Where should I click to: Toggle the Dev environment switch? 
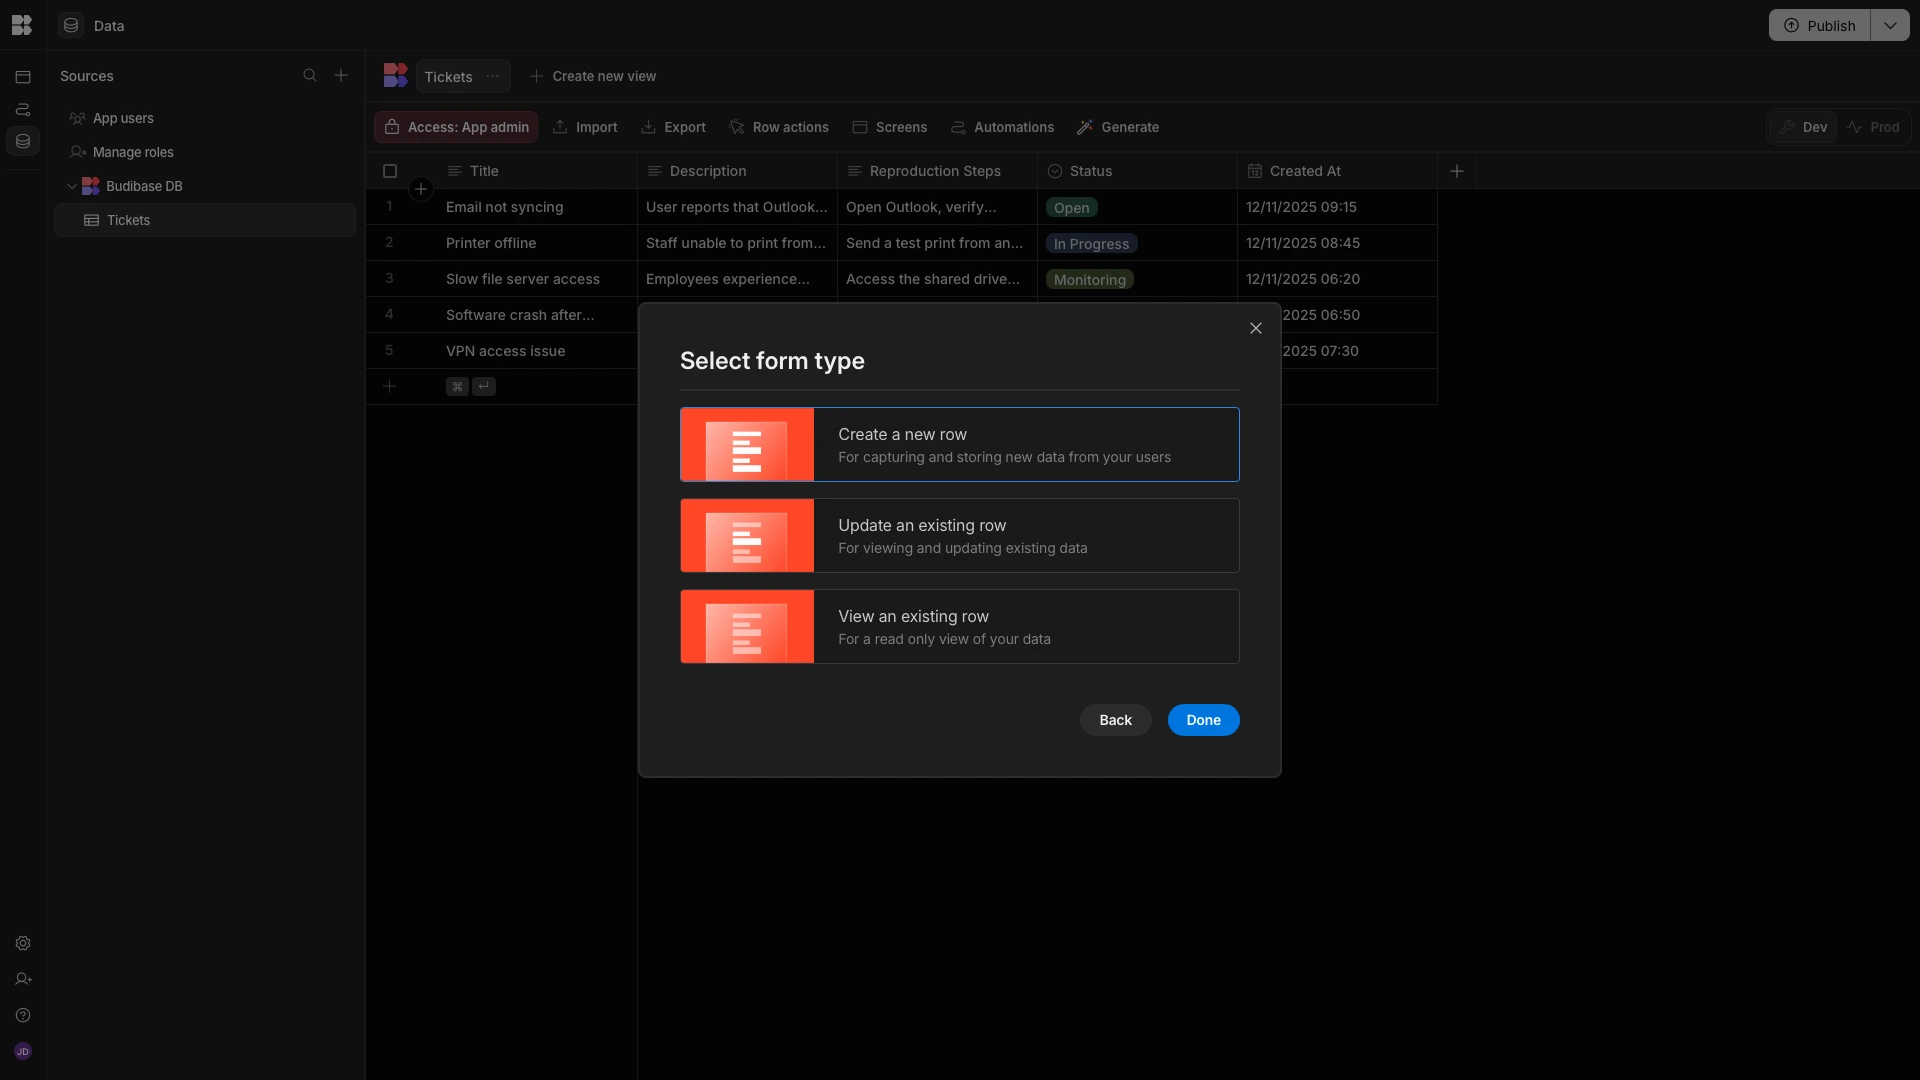tap(1804, 127)
